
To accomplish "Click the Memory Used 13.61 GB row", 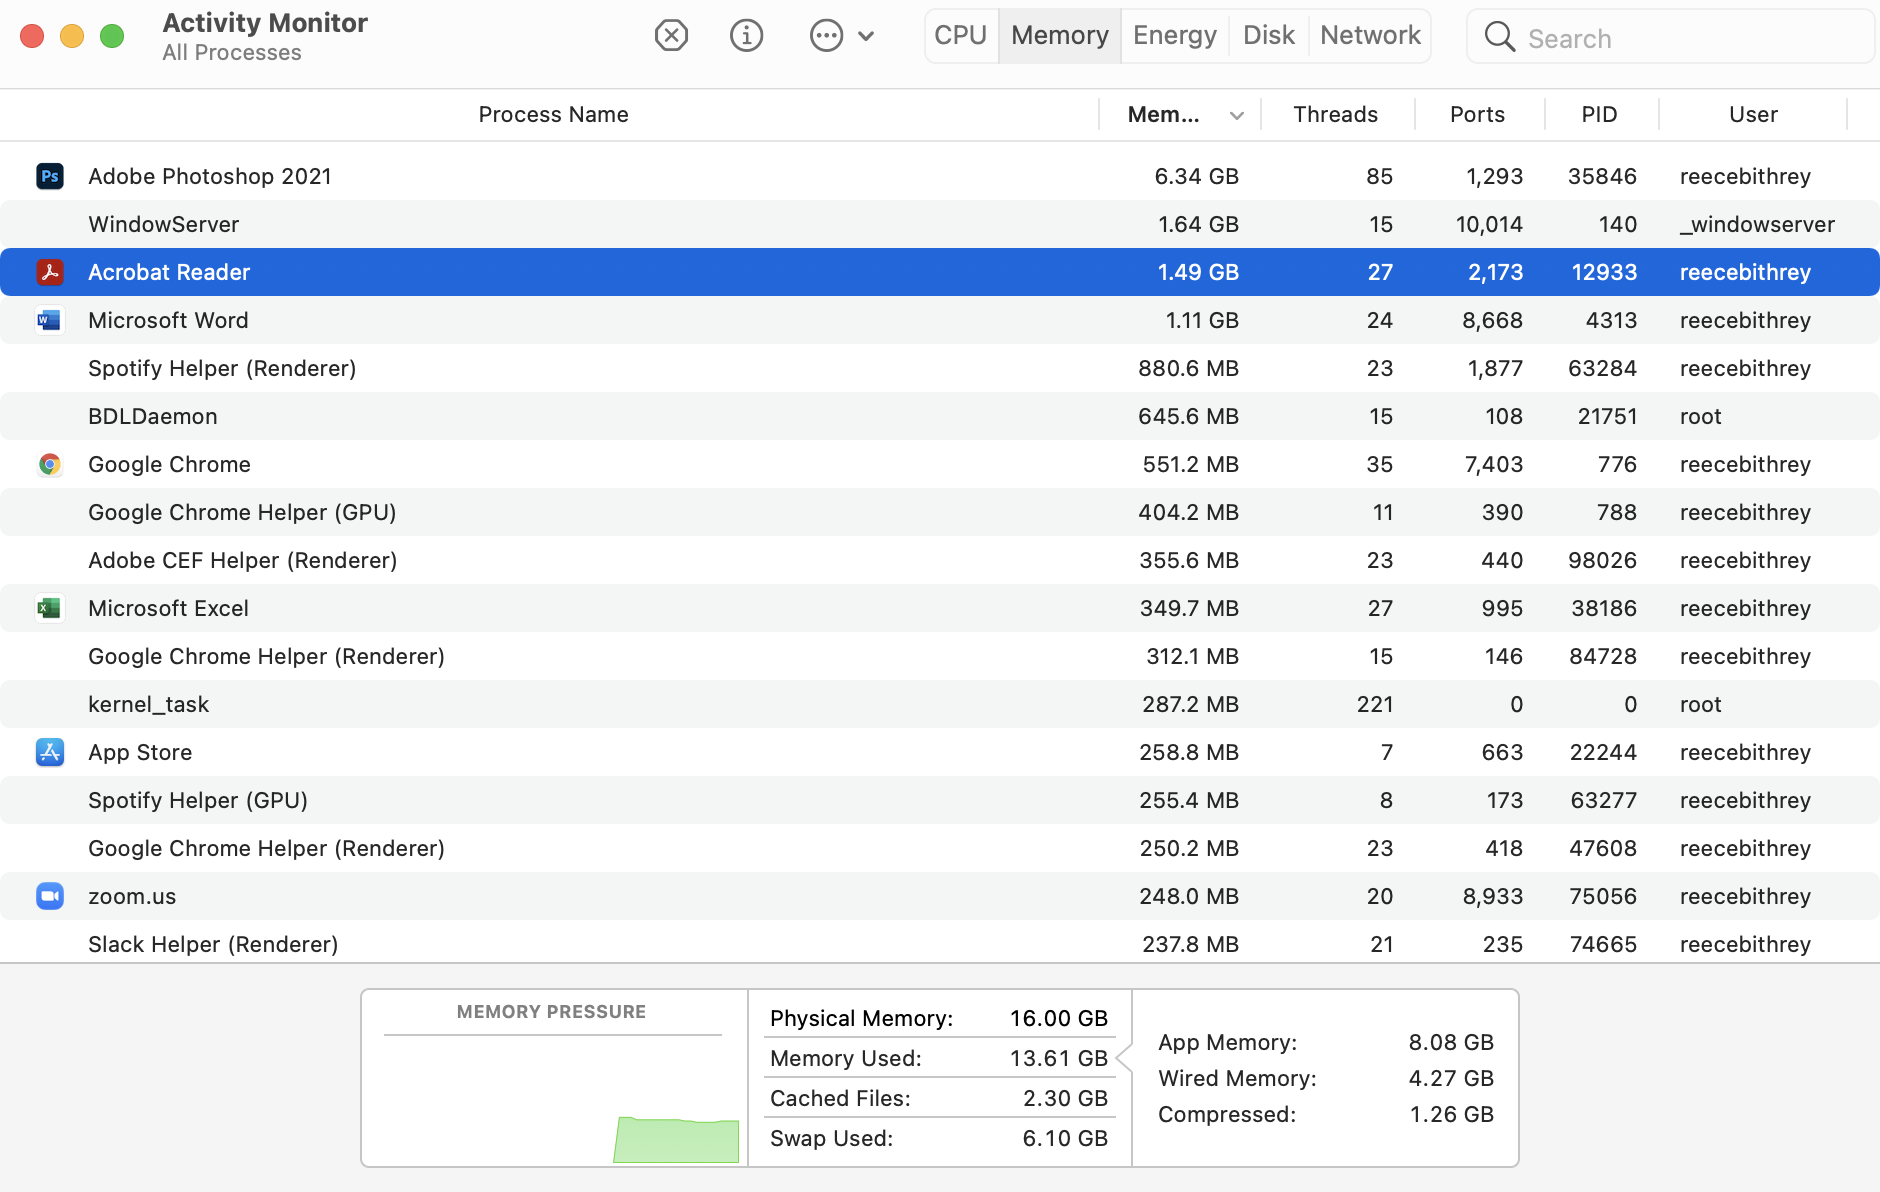I will pyautogui.click(x=939, y=1058).
